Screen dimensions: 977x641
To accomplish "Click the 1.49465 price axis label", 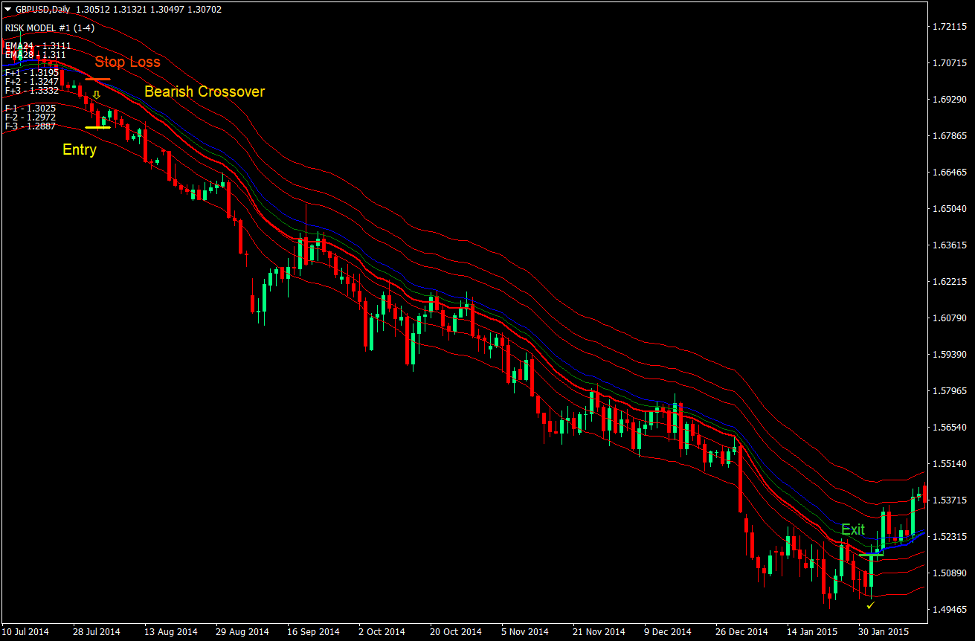I will 948,608.
